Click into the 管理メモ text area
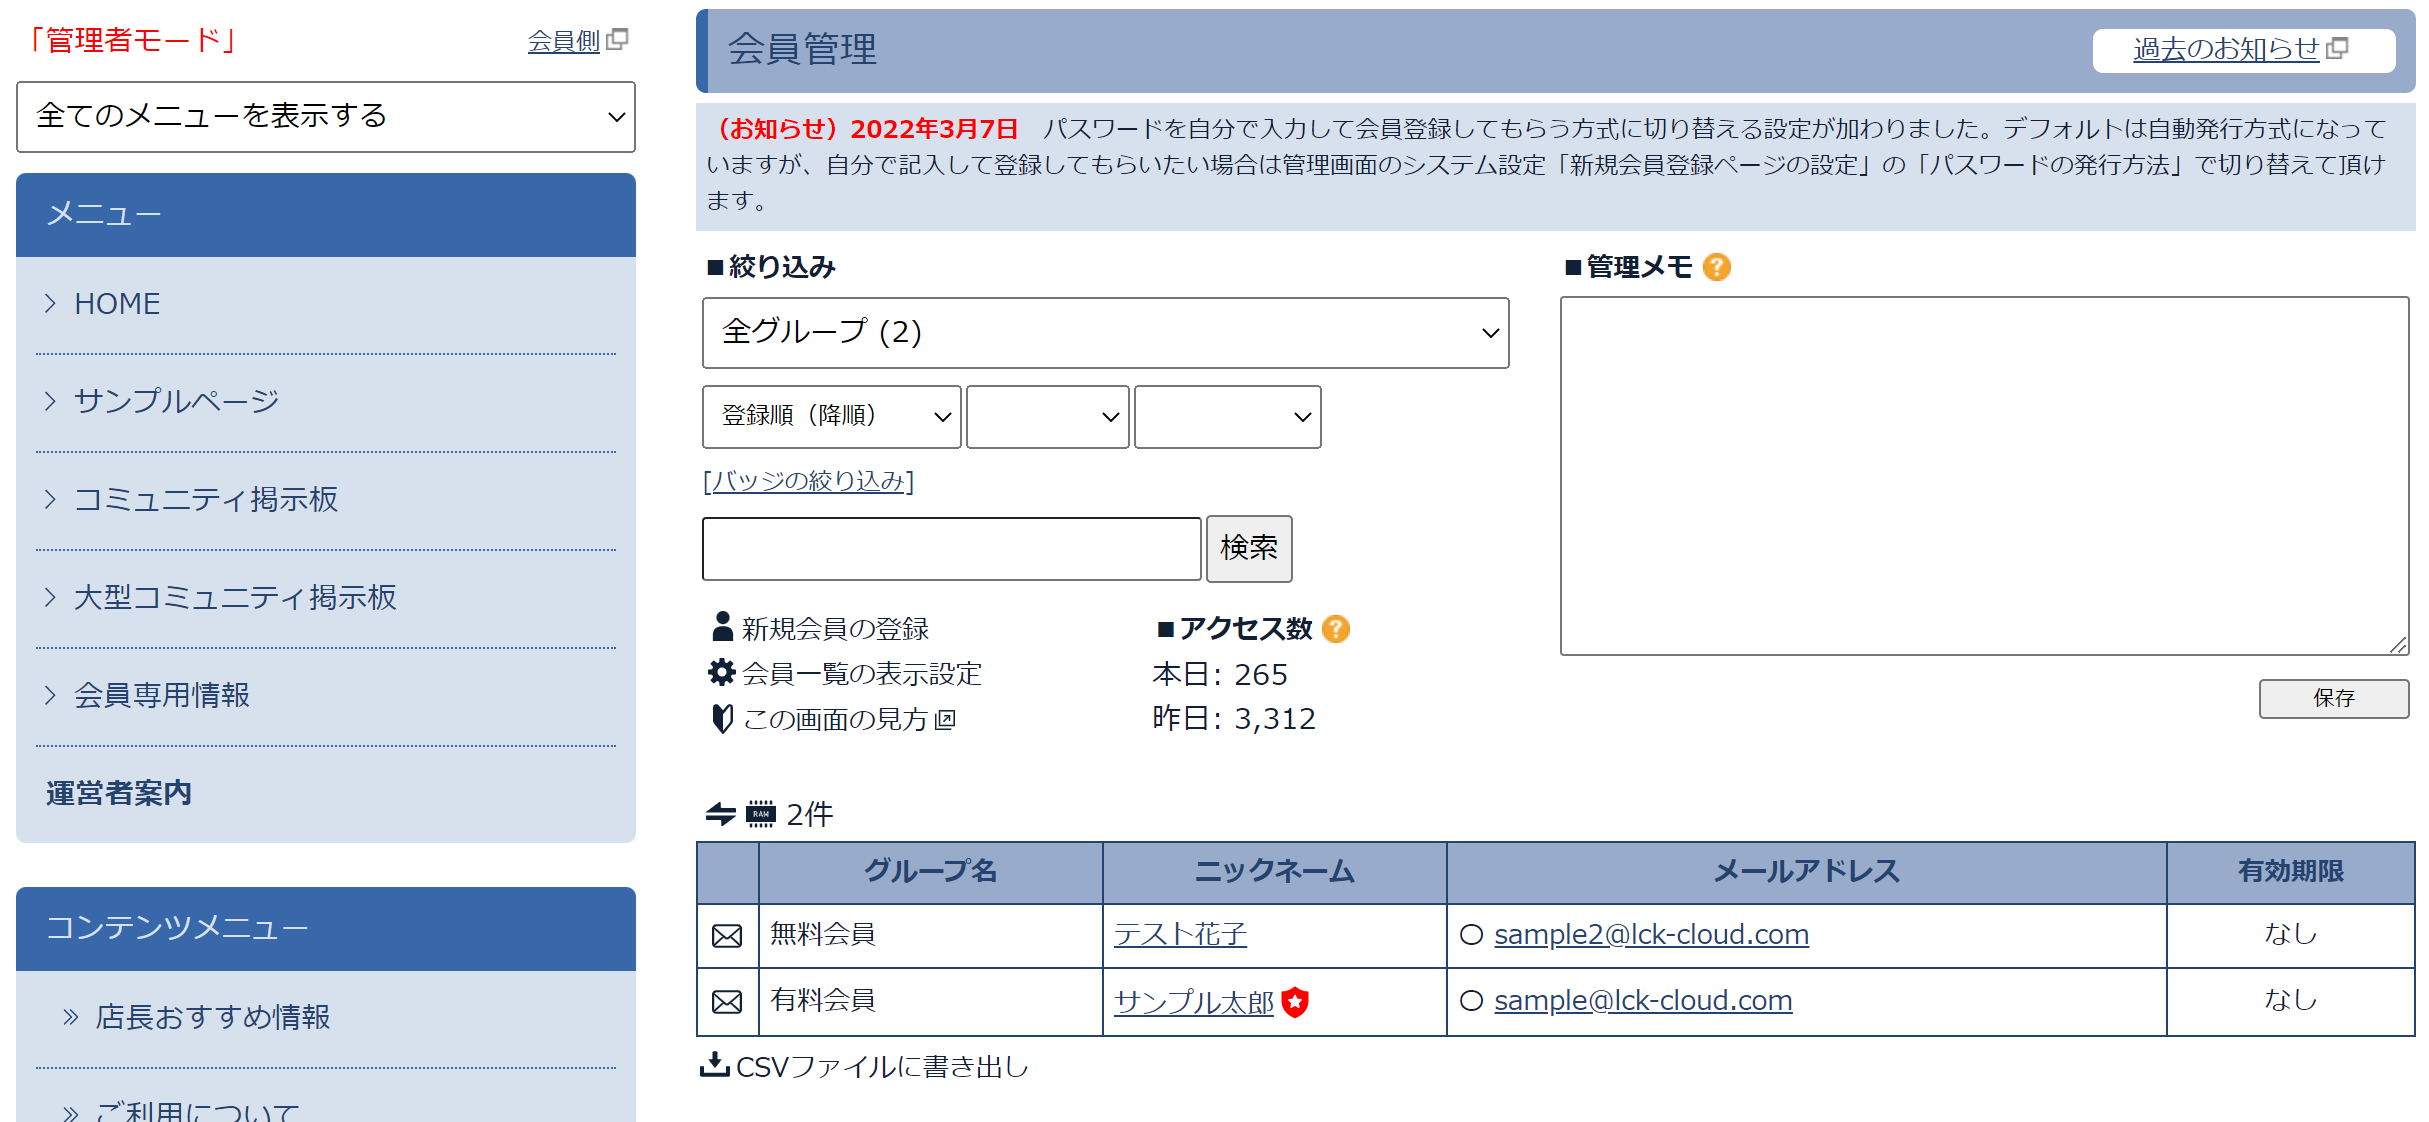This screenshot has width=2429, height=1122. click(x=1985, y=476)
